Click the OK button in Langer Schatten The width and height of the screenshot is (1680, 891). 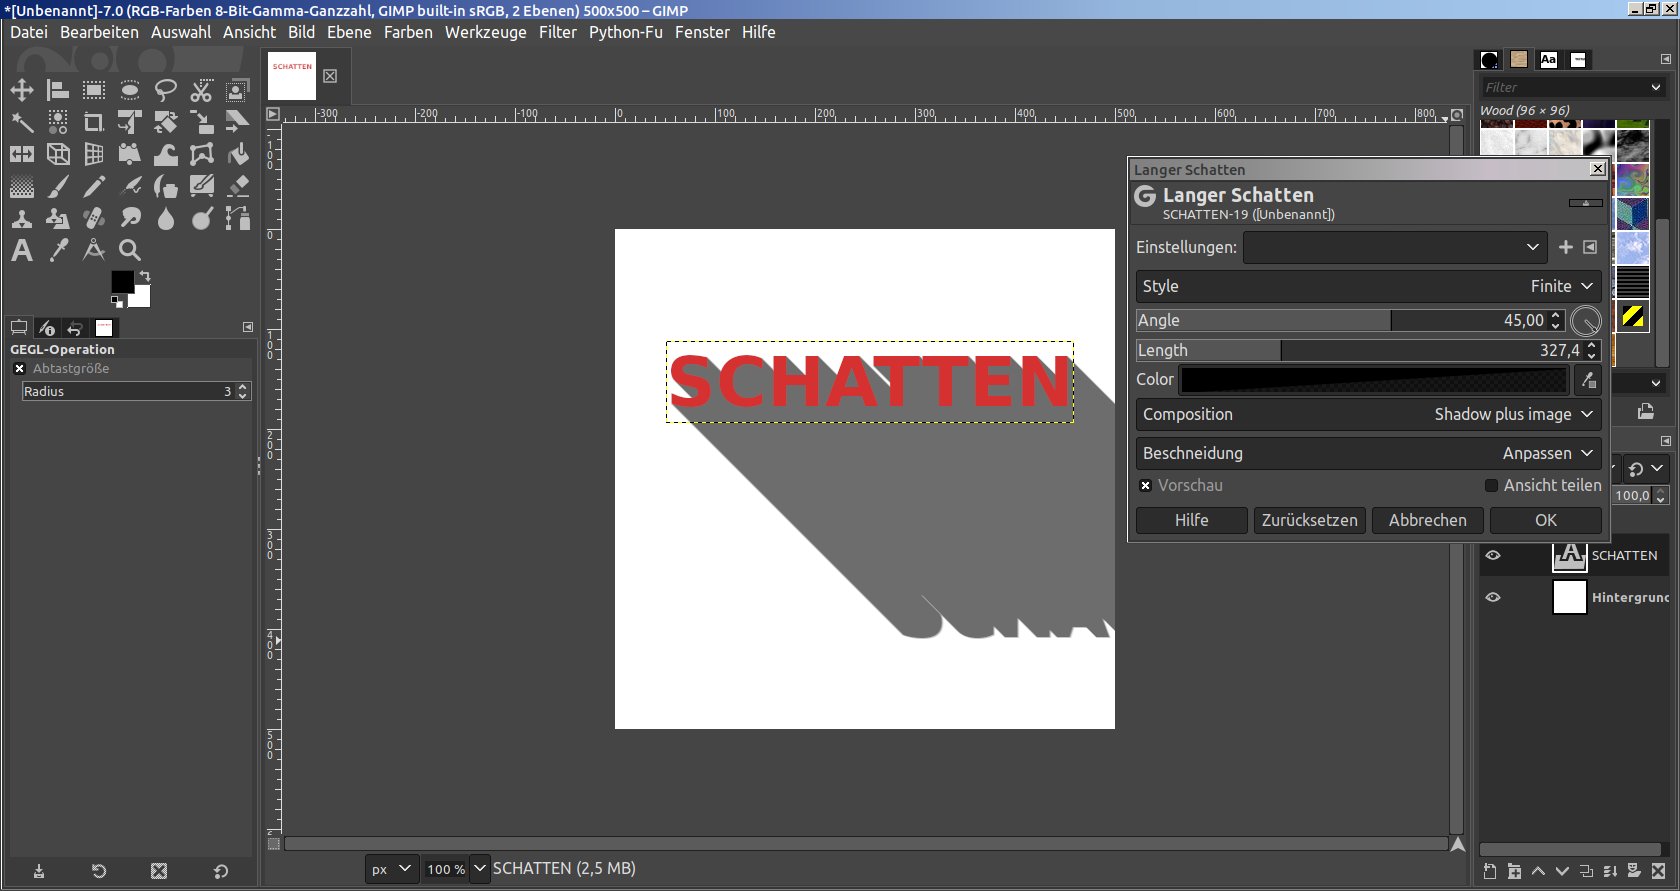pos(1545,520)
